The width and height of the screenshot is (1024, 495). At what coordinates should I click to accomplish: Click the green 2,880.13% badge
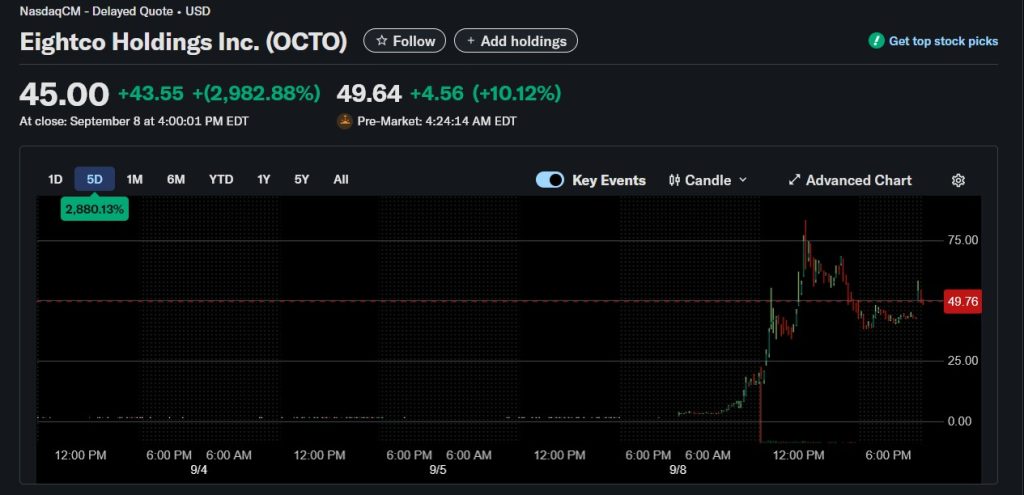[94, 209]
